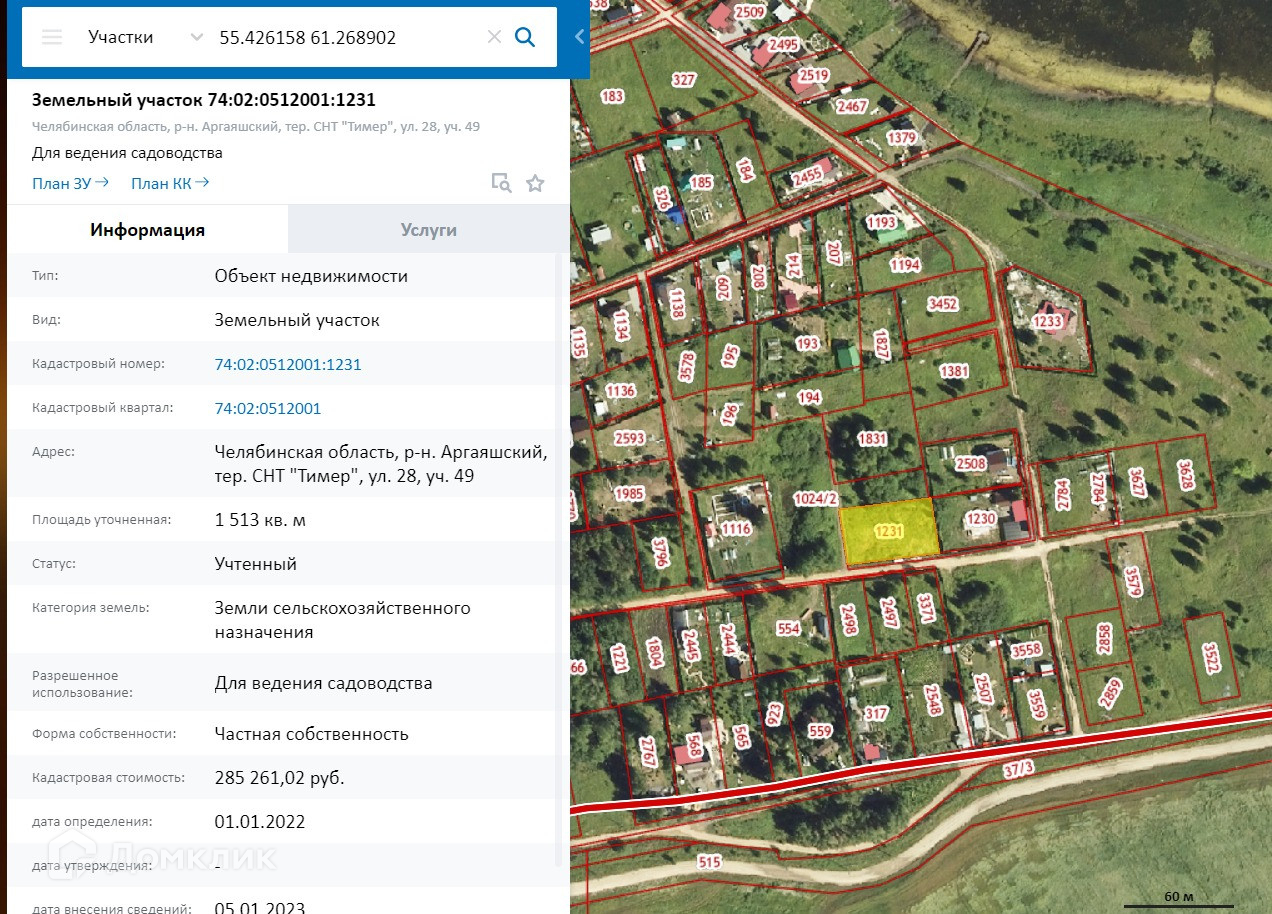Viewport: 1272px width, 914px height.
Task: Collapse the side panel with arrow
Action: click(579, 37)
